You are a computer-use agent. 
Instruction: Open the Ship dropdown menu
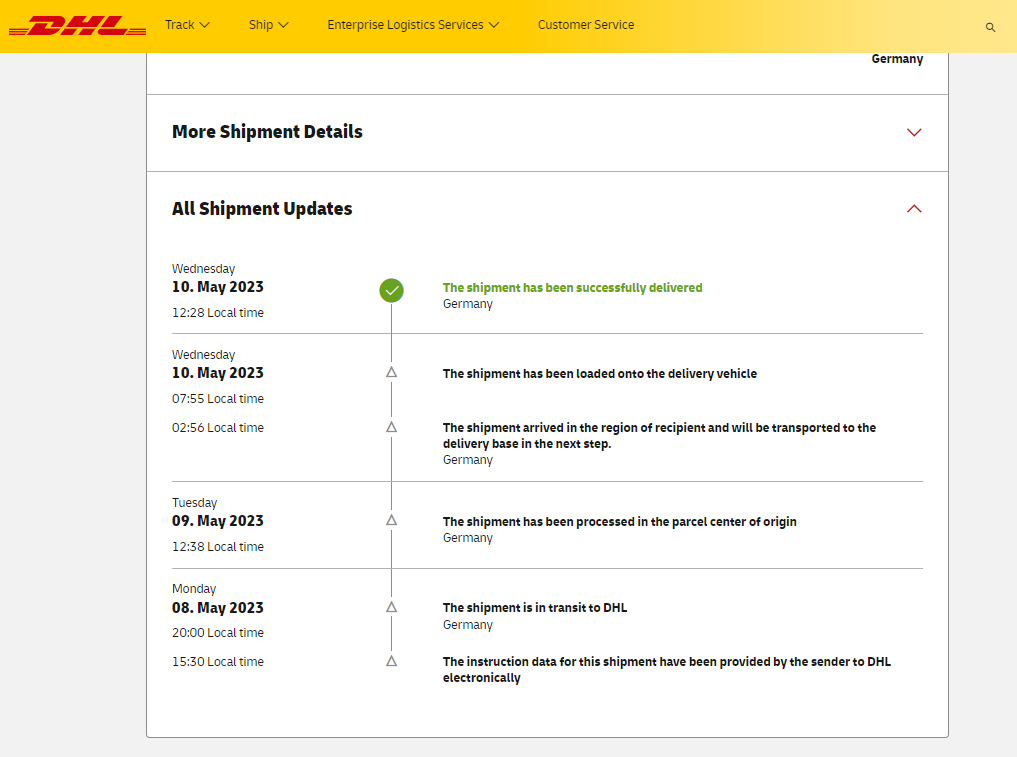tap(268, 25)
